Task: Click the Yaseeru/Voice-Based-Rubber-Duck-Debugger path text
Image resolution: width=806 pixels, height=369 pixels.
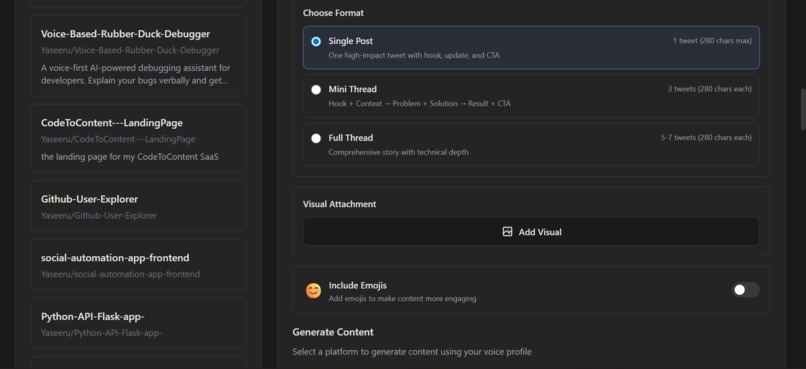Action: tap(130, 50)
